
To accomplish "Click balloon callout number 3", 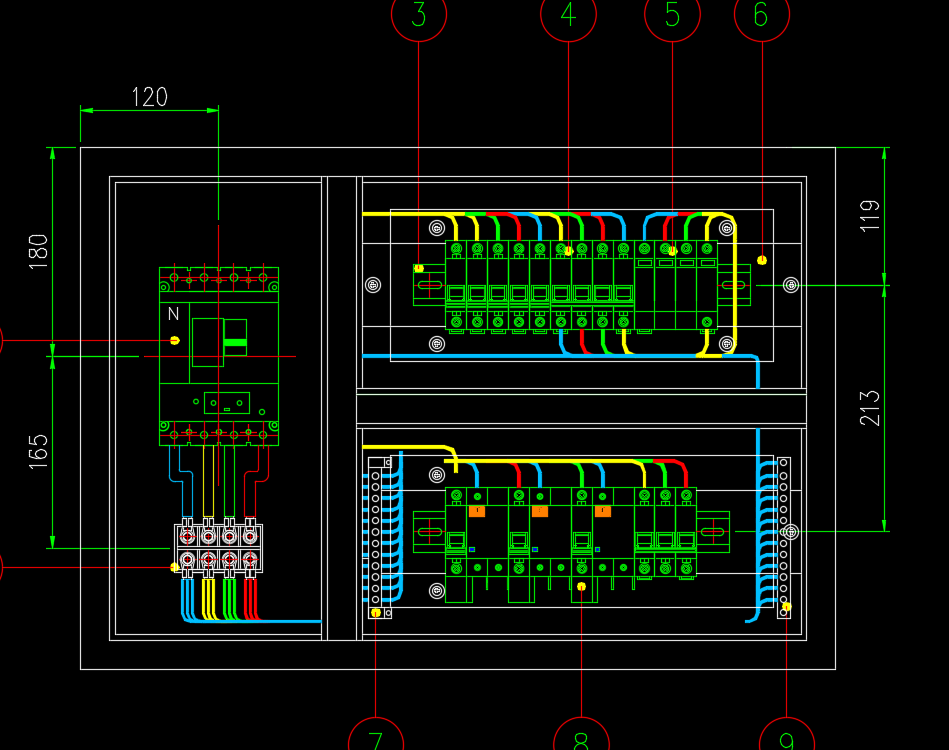I will coord(418,15).
